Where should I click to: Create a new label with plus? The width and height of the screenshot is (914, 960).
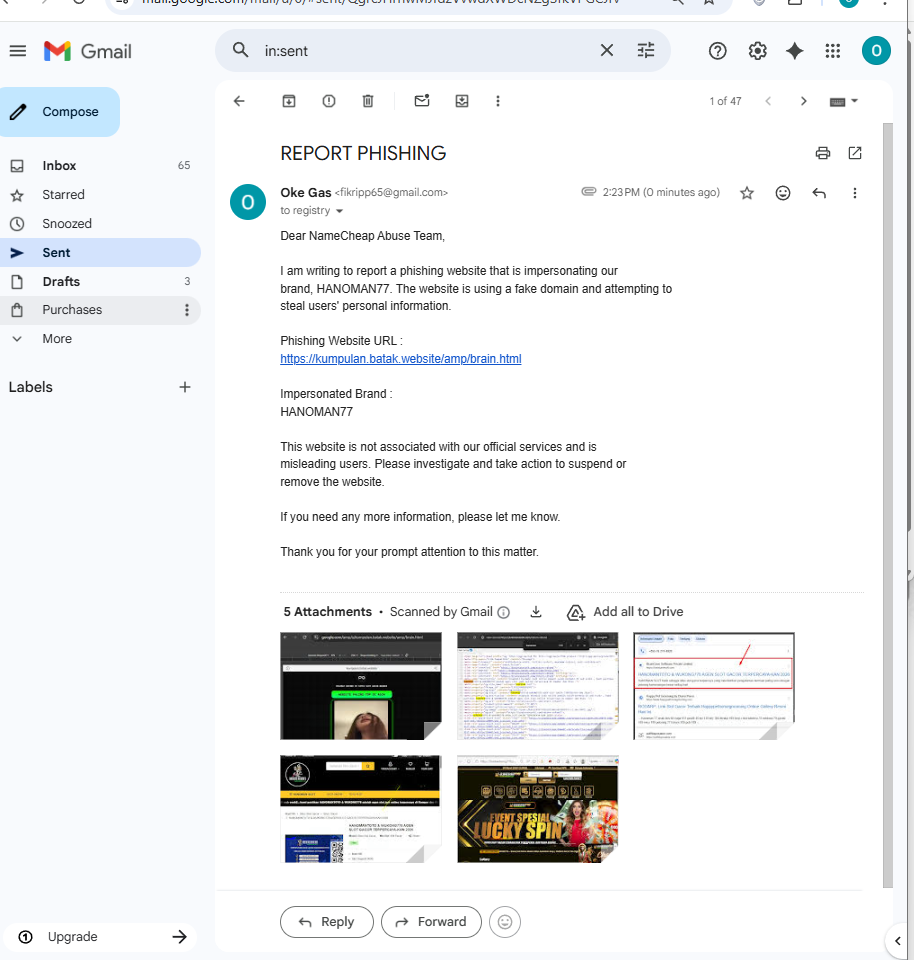tap(185, 387)
